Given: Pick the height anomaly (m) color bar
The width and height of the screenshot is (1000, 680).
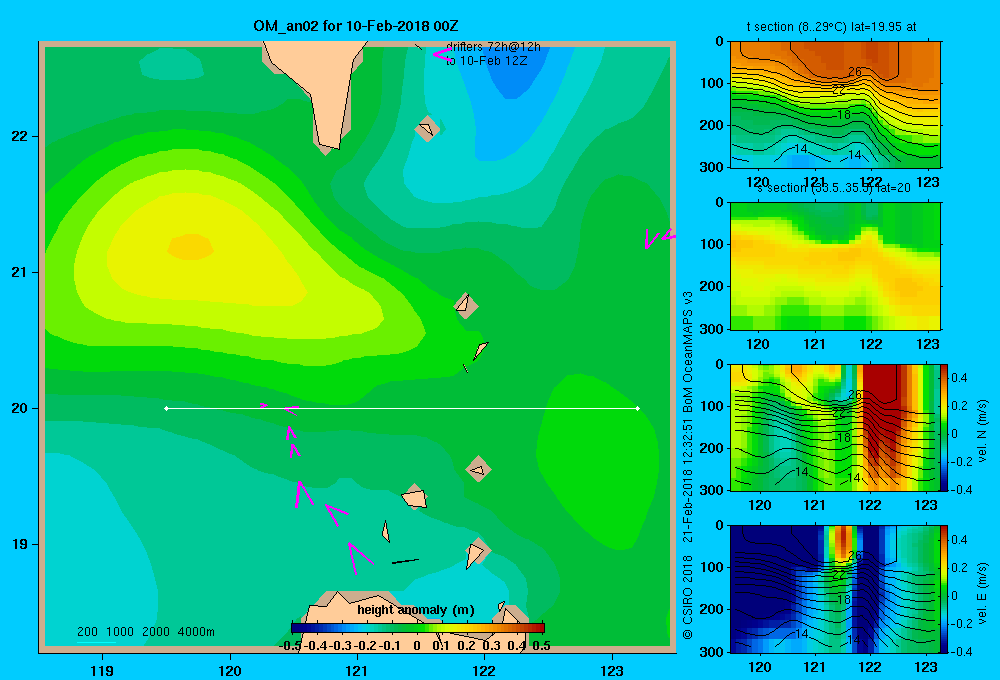Looking at the screenshot, I should click(x=418, y=628).
